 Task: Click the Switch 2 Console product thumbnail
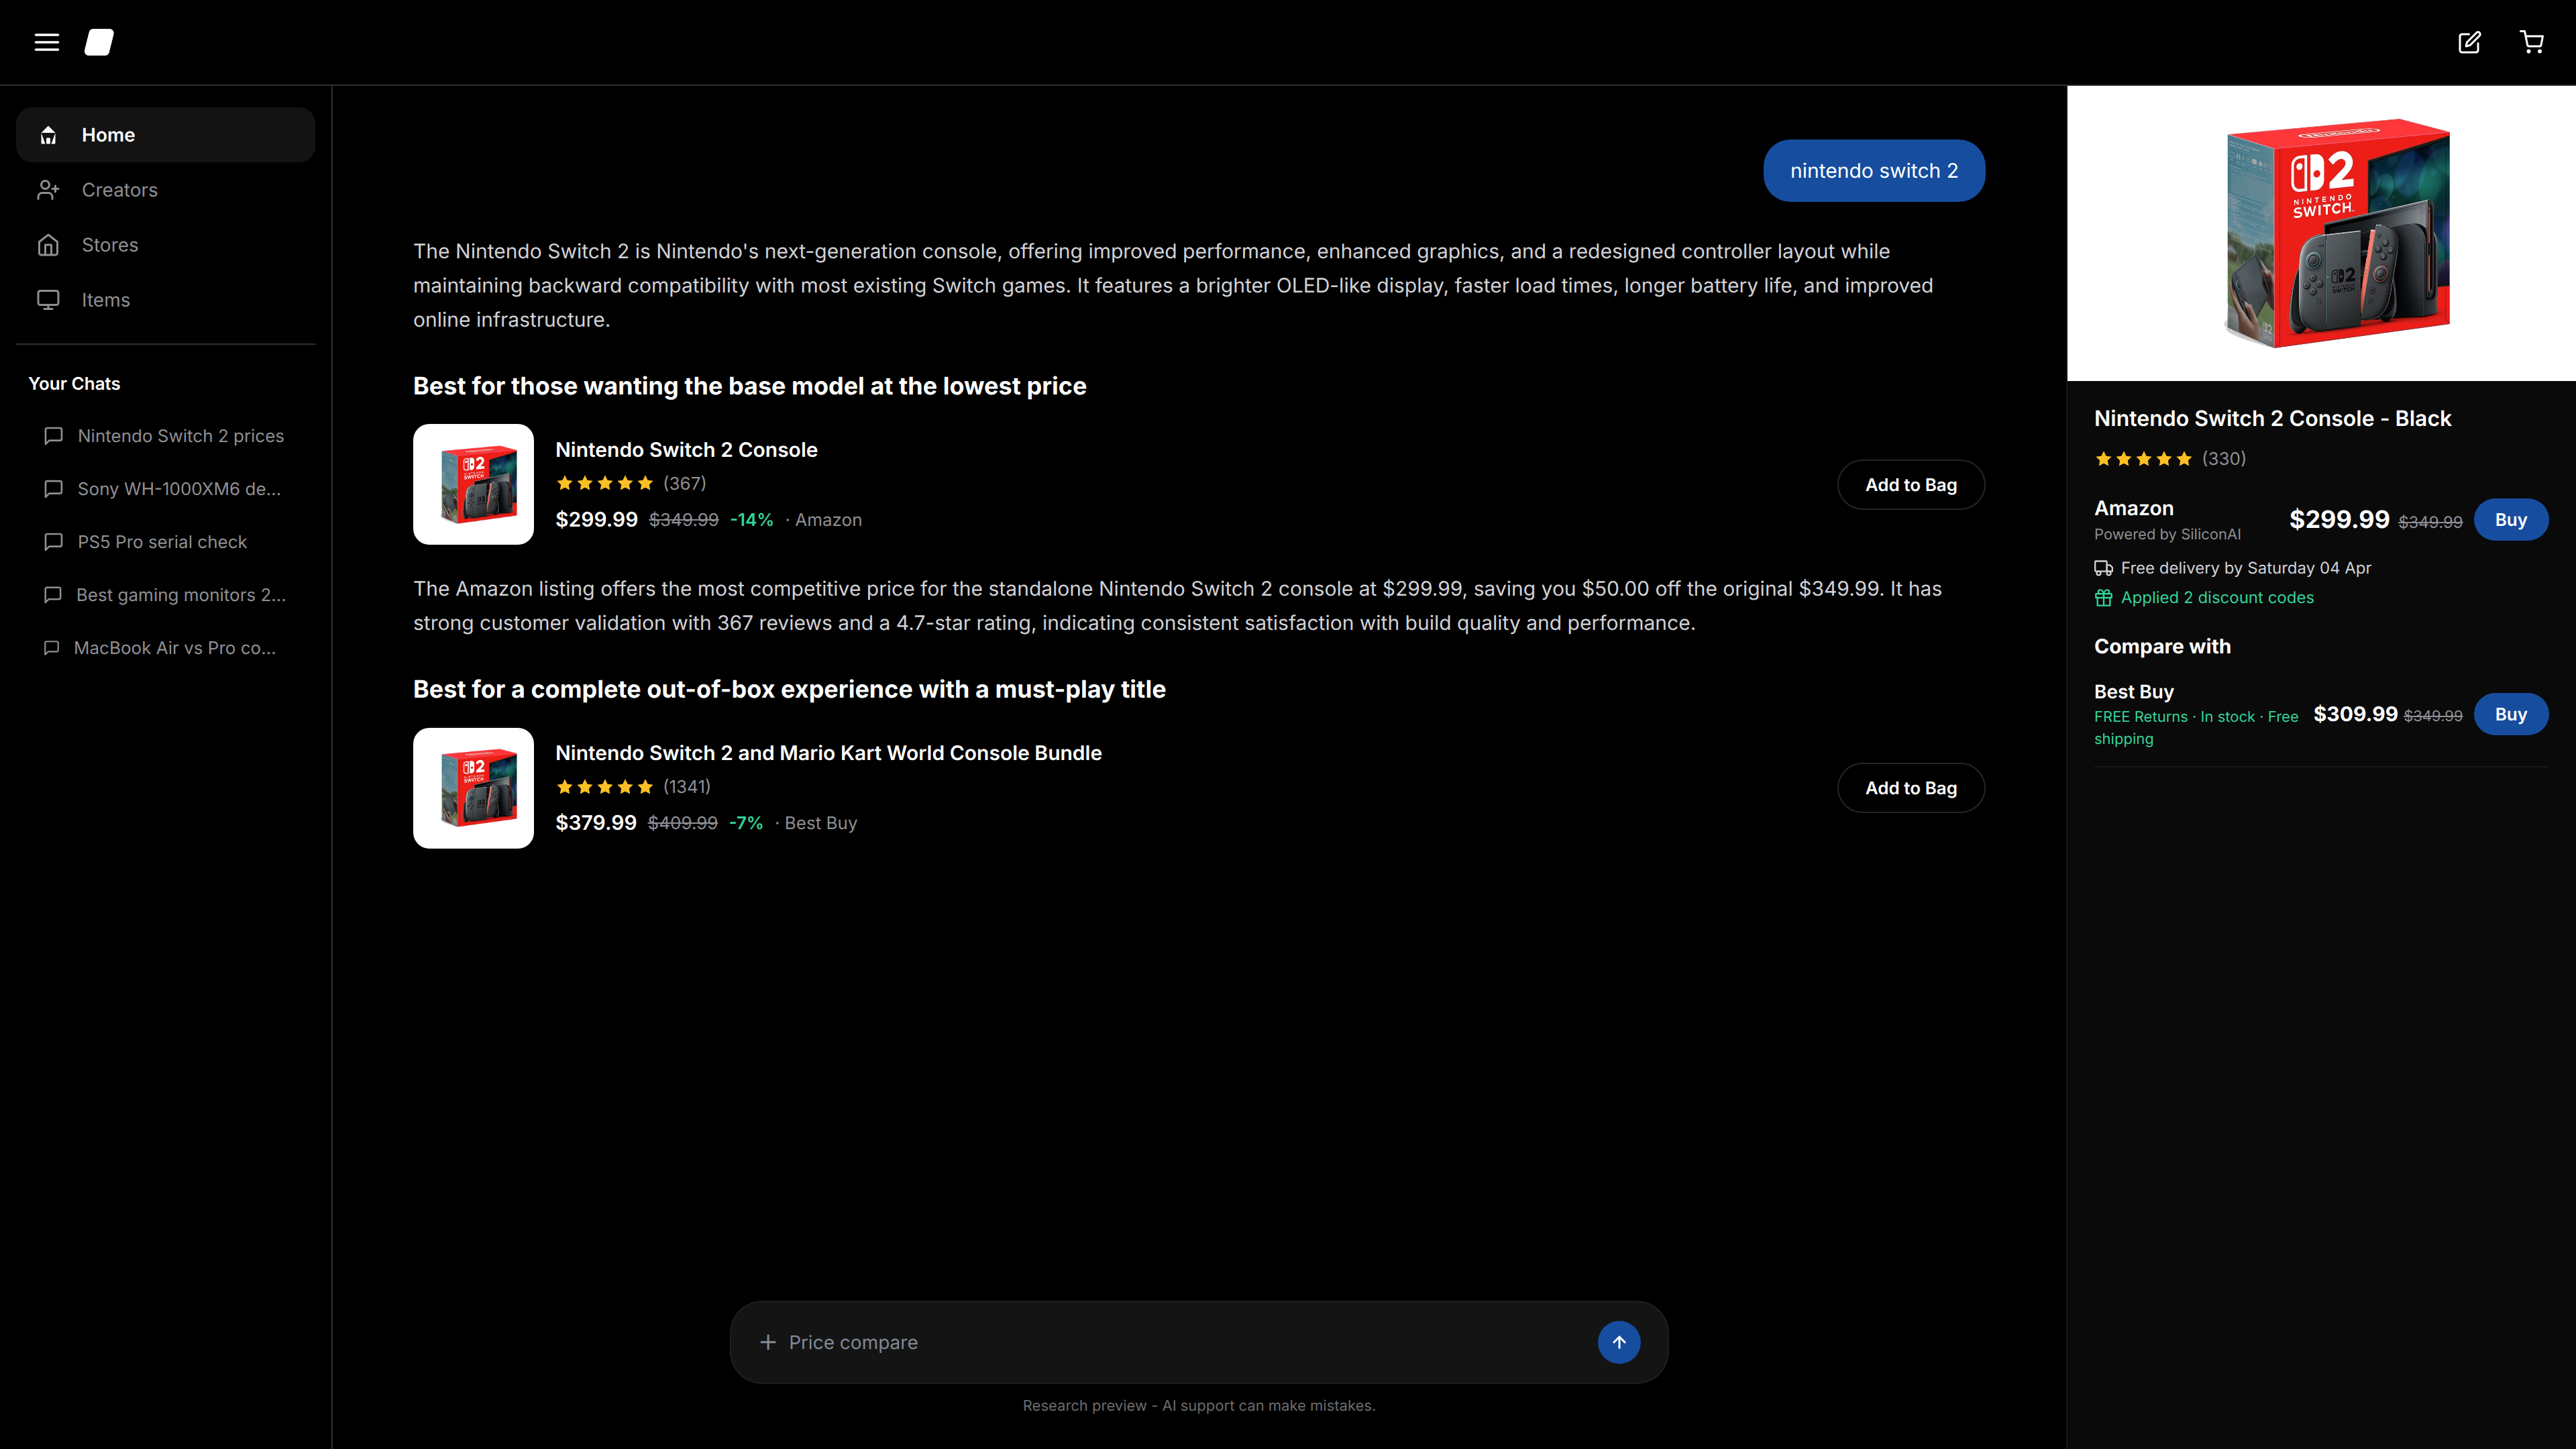pyautogui.click(x=473, y=484)
